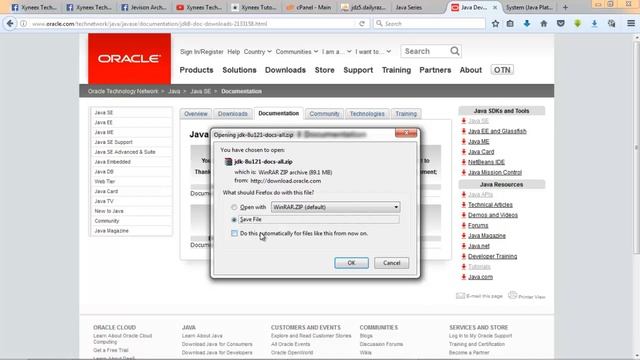640x360 pixels.
Task: Open a new browser tab with plus
Action: click(x=565, y=7)
